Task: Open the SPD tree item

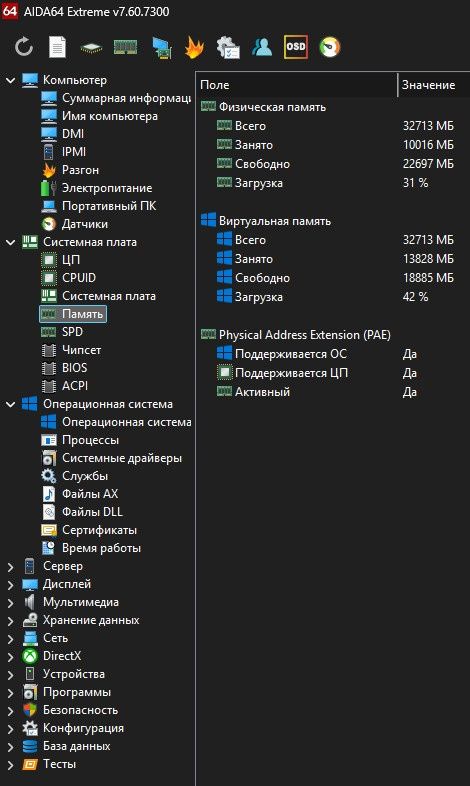Action: (62, 332)
